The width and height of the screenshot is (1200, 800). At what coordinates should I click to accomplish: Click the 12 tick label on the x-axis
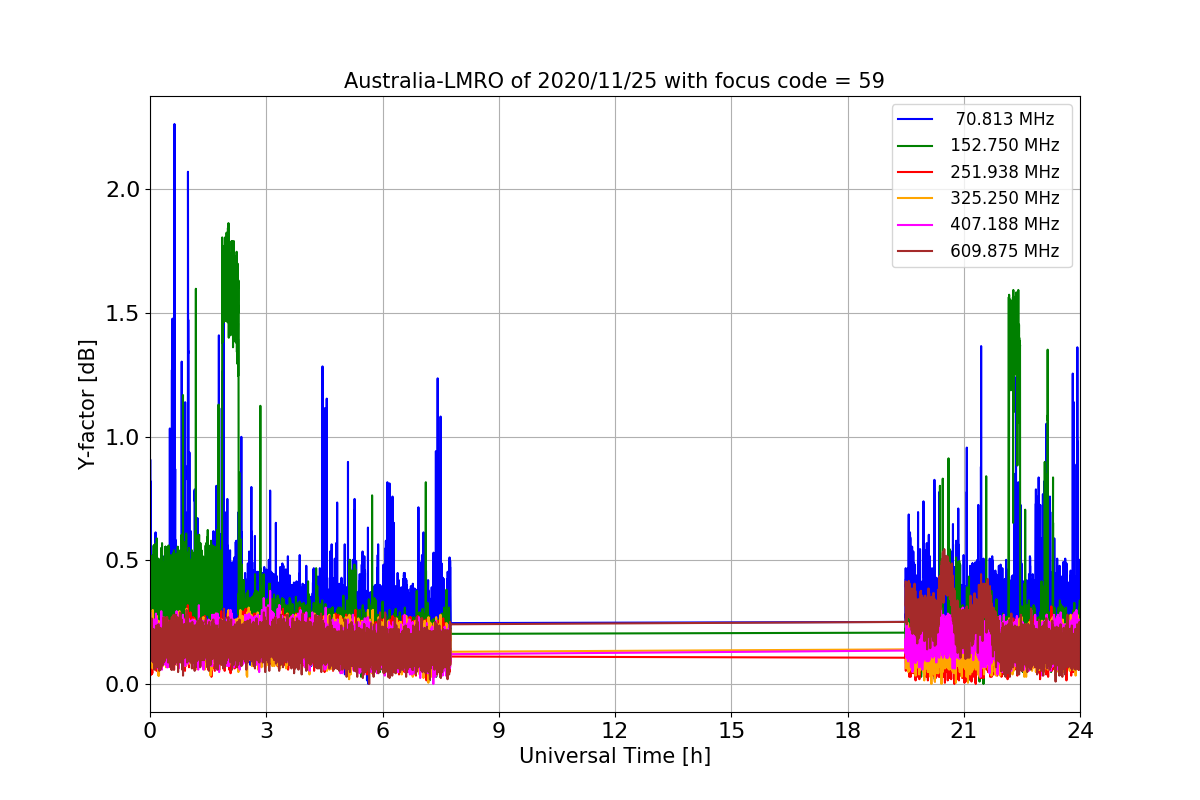[615, 731]
